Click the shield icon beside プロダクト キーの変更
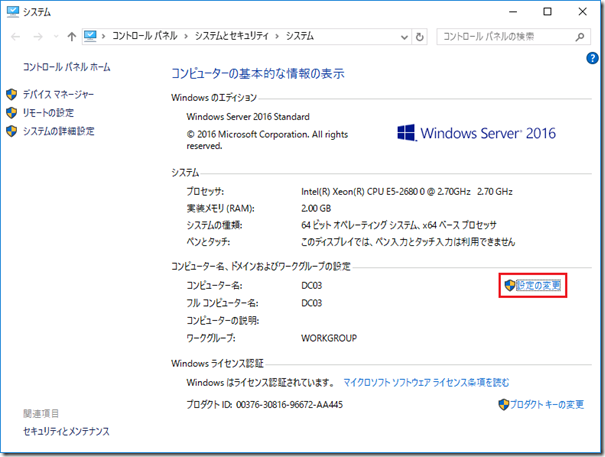The height and width of the screenshot is (457, 605). coord(503,405)
